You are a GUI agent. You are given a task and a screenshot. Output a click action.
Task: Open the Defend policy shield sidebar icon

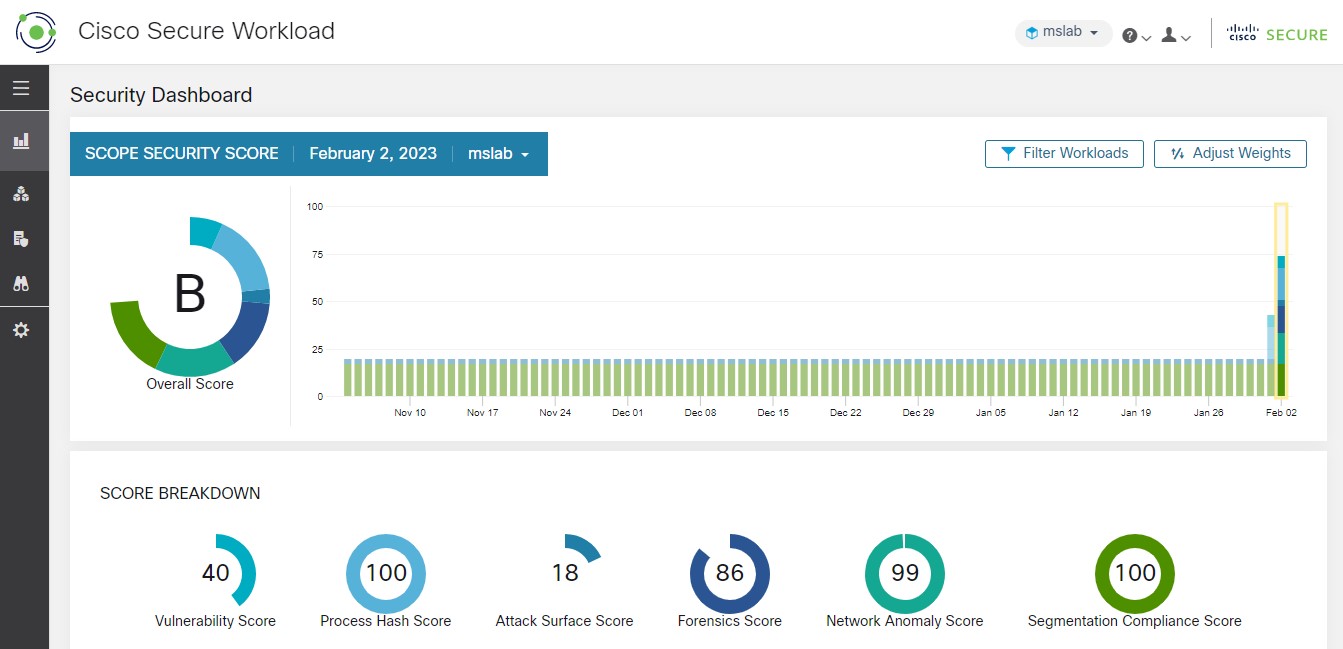pos(21,238)
